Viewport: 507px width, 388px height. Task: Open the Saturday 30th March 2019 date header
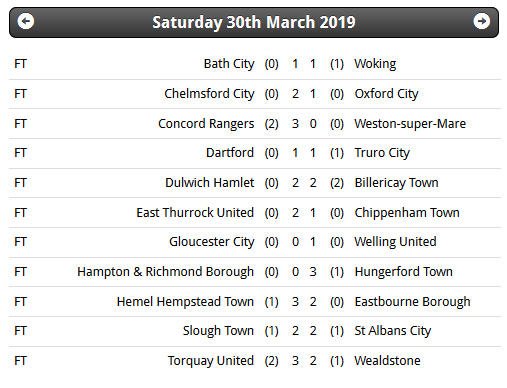pos(254,22)
